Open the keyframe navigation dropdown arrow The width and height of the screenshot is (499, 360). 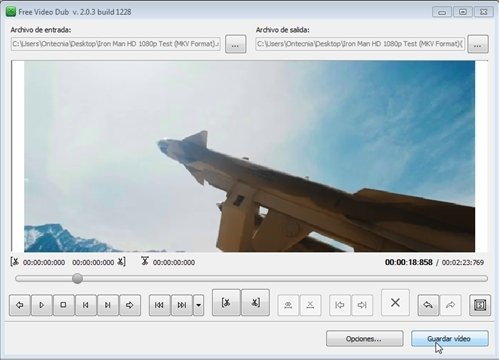pos(199,305)
